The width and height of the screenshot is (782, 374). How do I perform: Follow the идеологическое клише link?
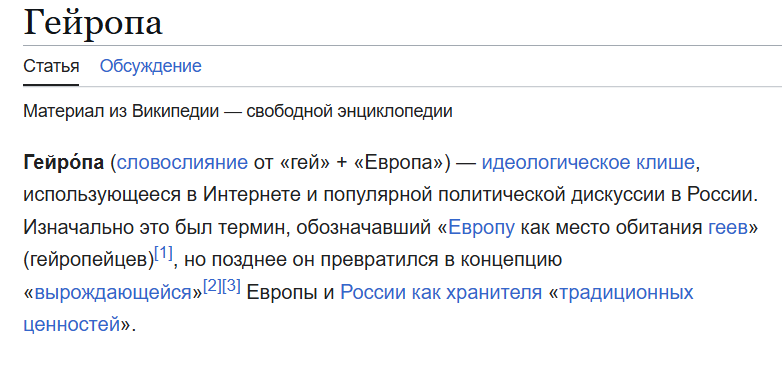[x=588, y=163]
